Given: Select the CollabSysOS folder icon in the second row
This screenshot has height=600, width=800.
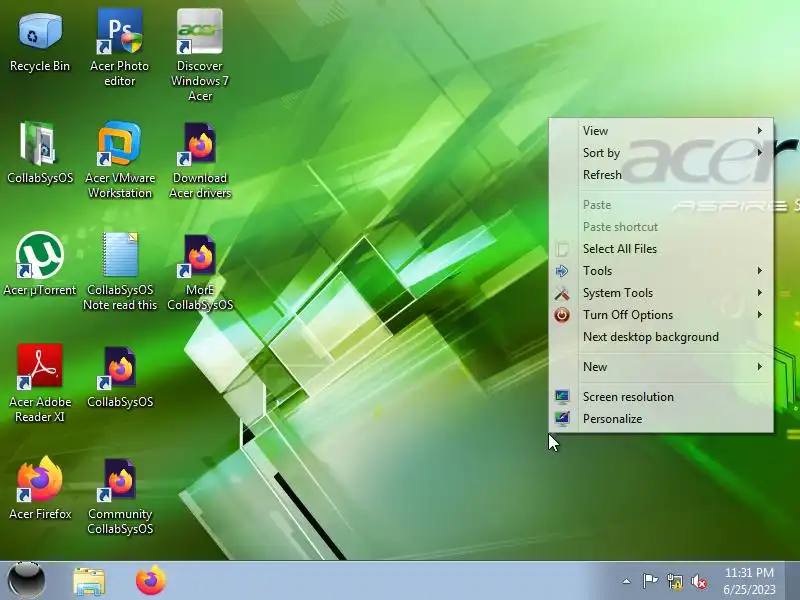Looking at the screenshot, I should pos(40,153).
